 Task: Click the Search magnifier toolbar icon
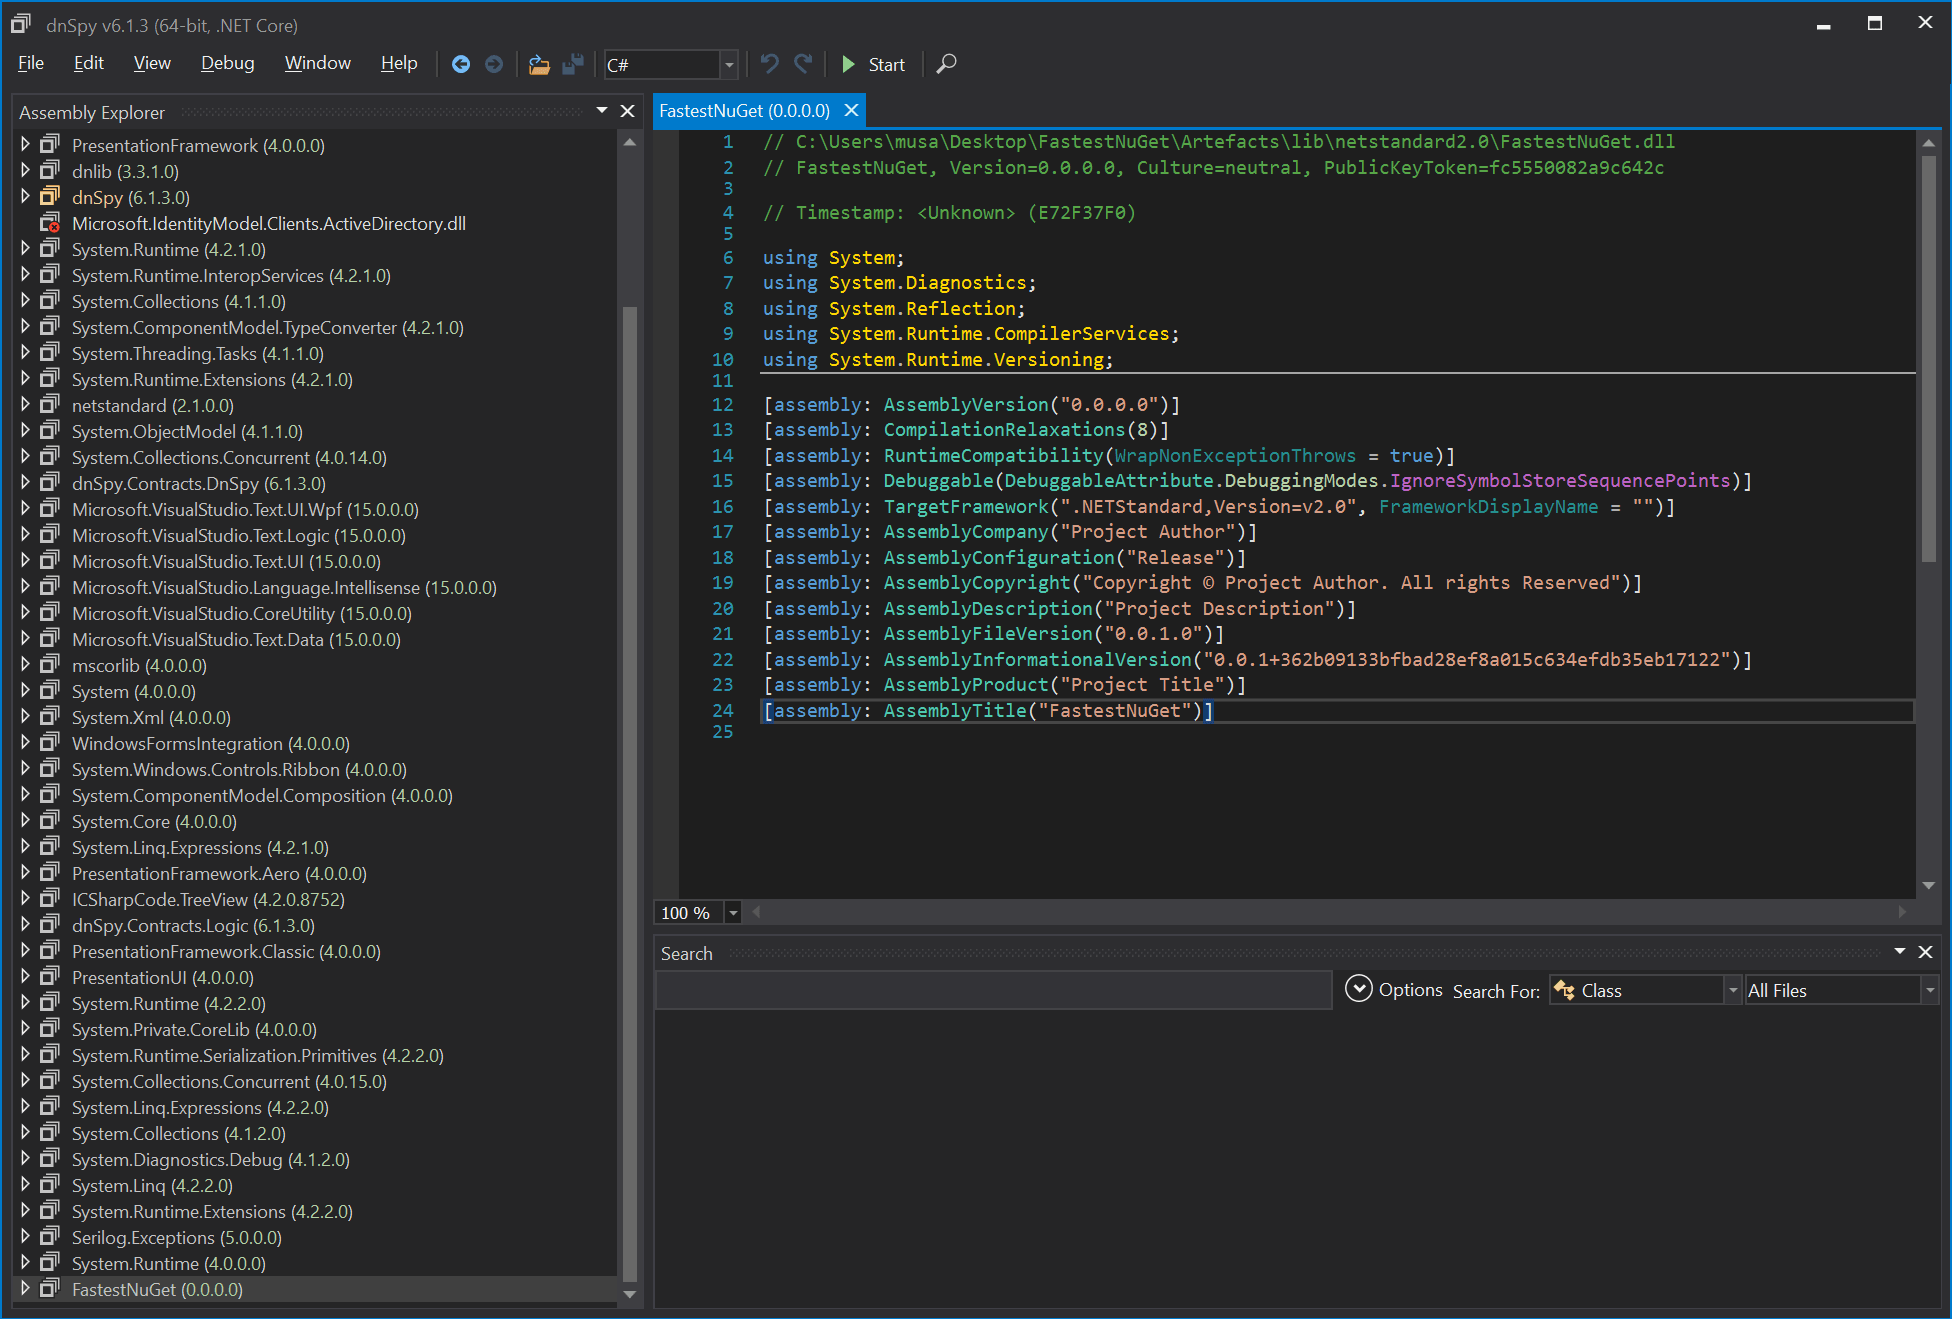click(946, 64)
